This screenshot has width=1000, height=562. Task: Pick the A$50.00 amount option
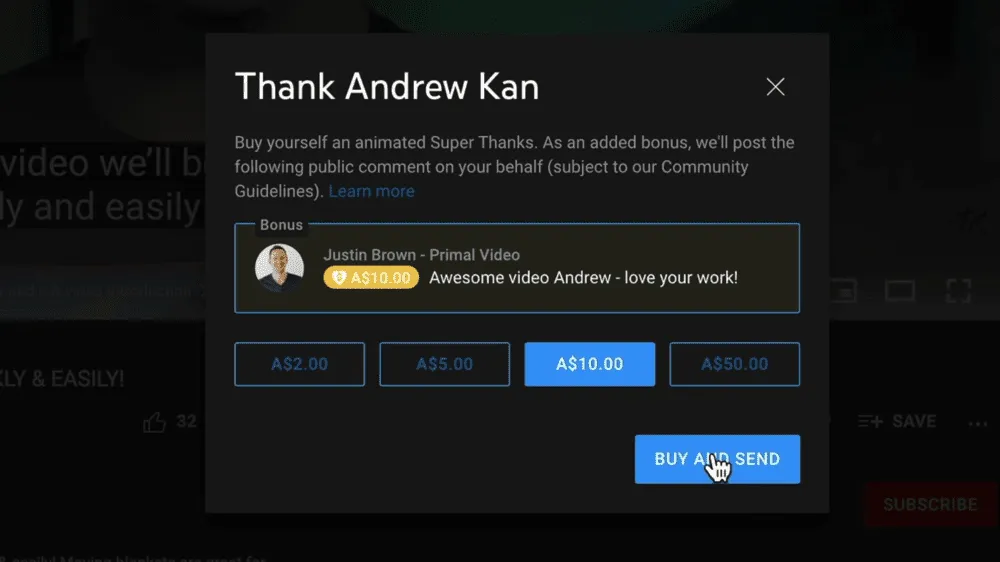735,364
